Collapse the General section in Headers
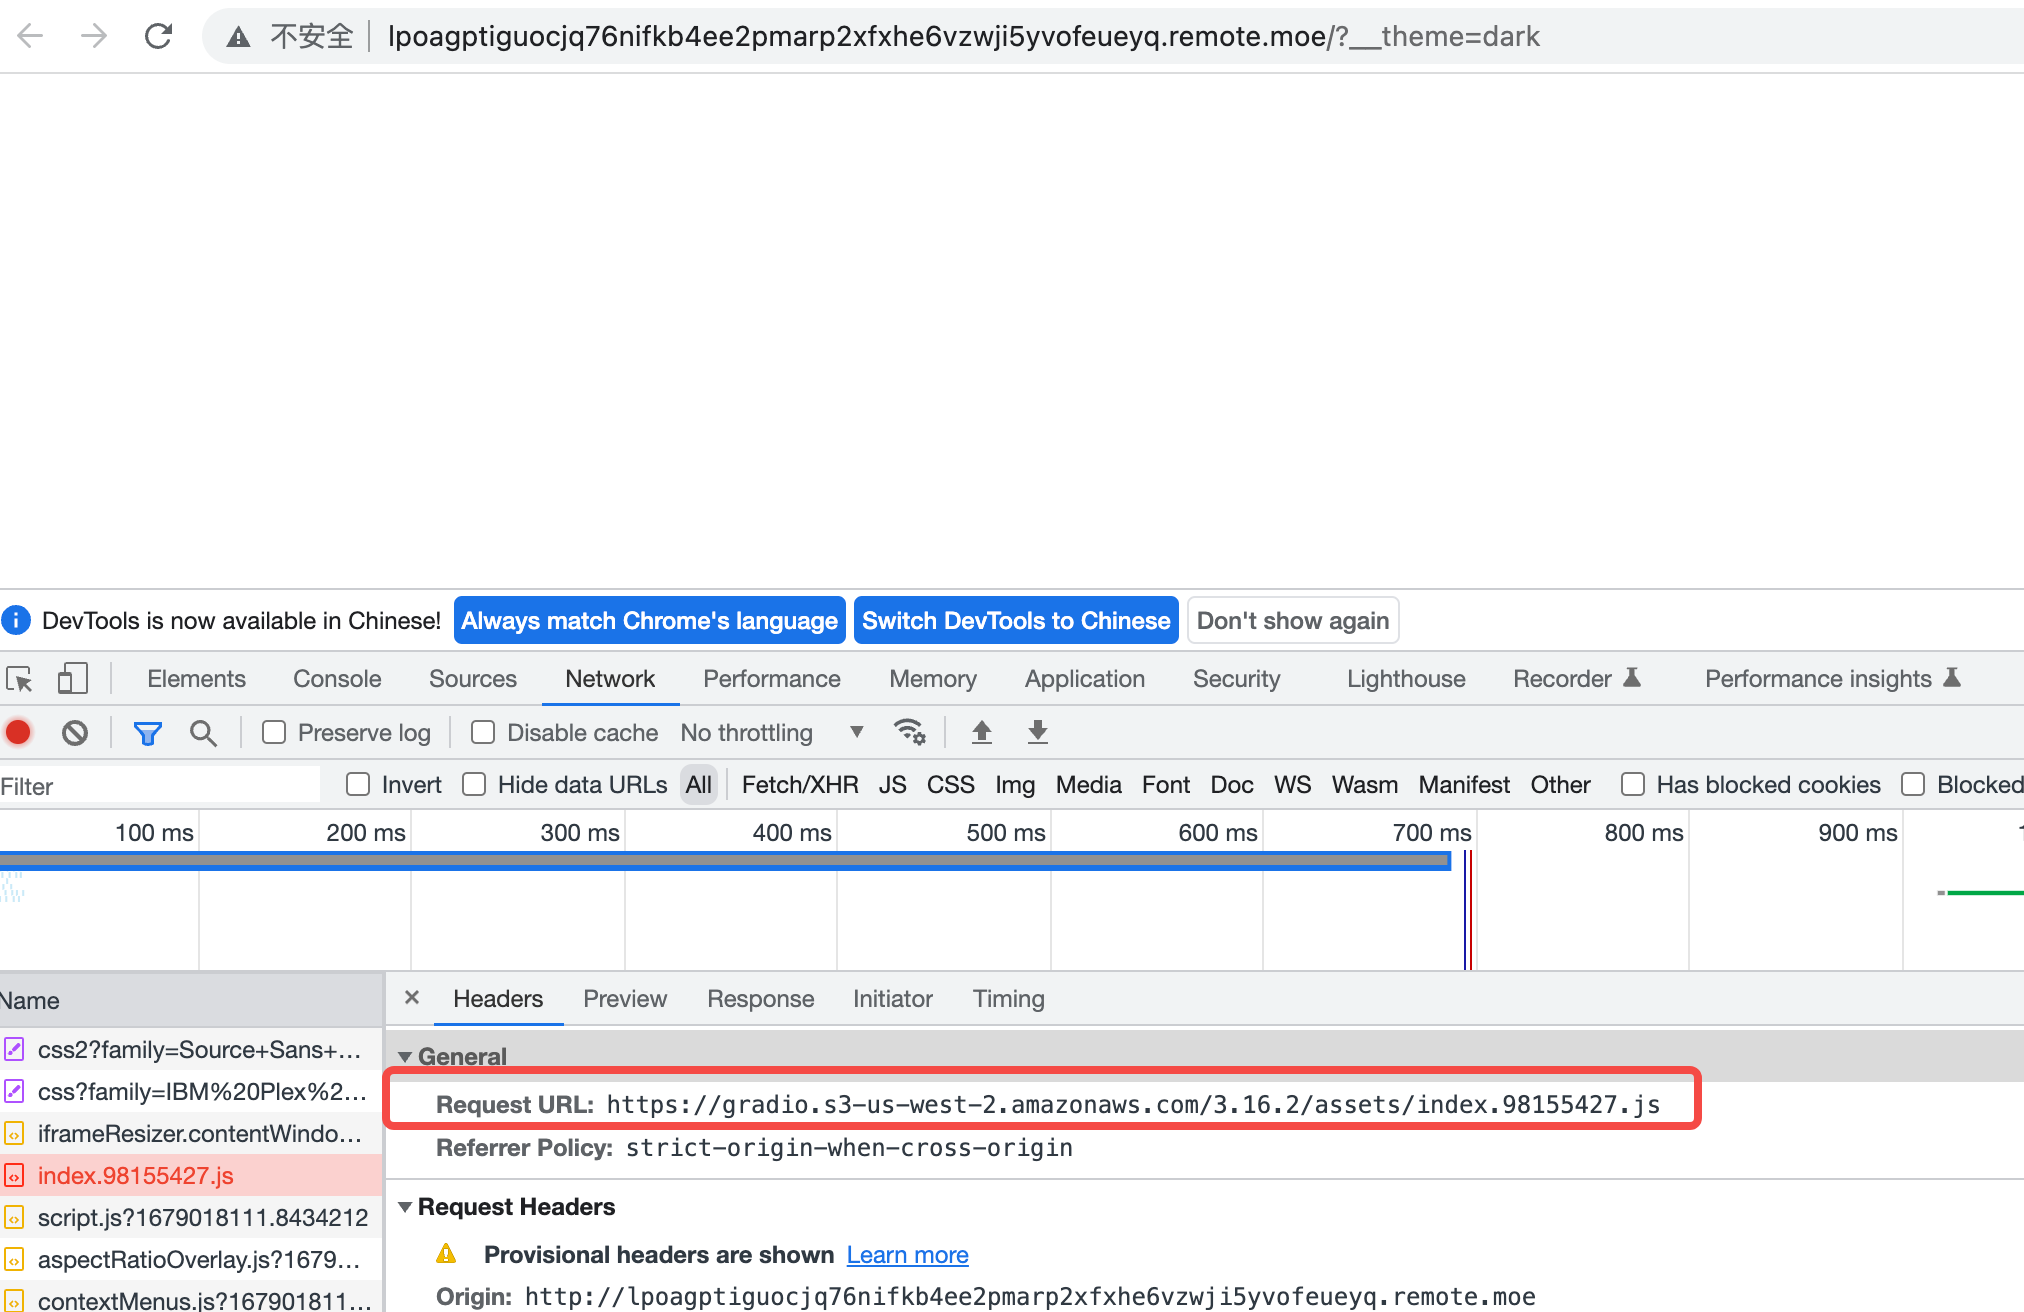The image size is (2024, 1312). pyautogui.click(x=406, y=1056)
